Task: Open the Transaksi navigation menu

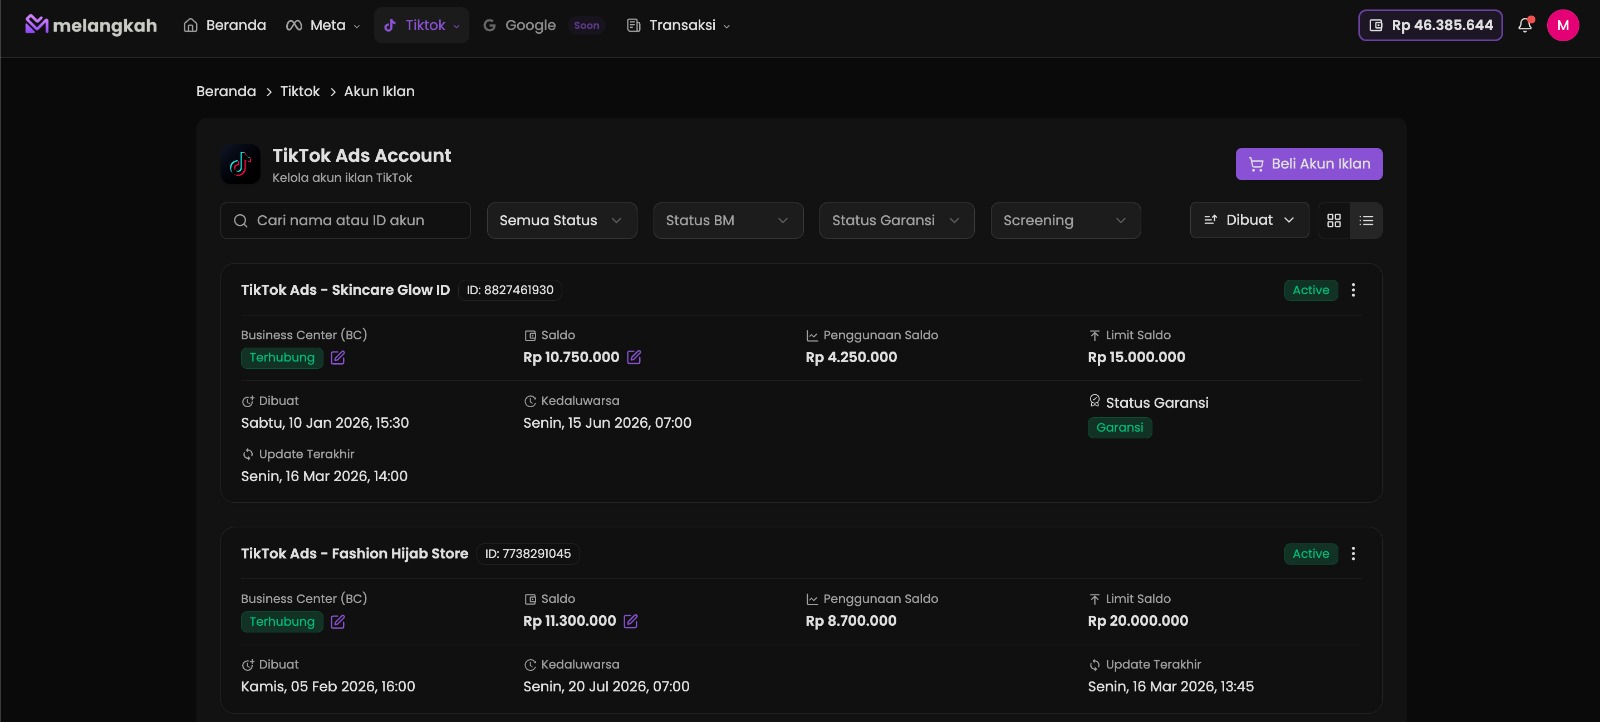Action: click(678, 25)
